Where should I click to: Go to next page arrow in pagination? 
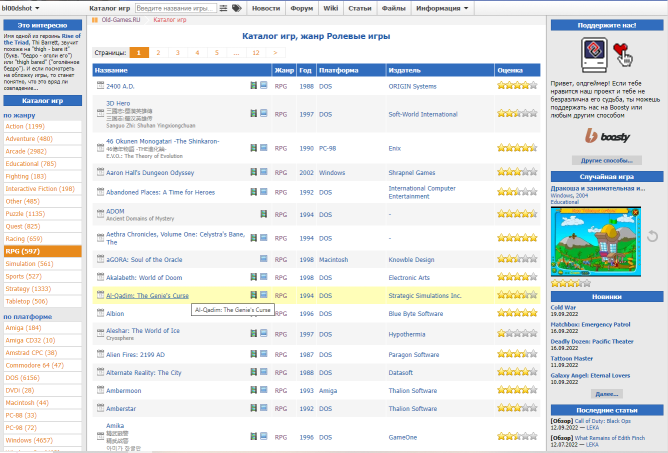pyautogui.click(x=284, y=52)
